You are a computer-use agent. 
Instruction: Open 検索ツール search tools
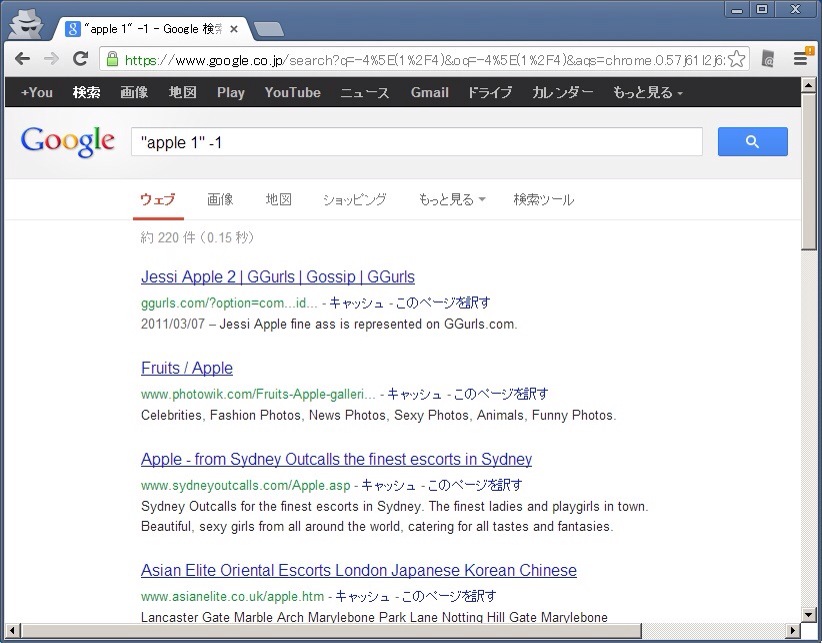[x=544, y=200]
